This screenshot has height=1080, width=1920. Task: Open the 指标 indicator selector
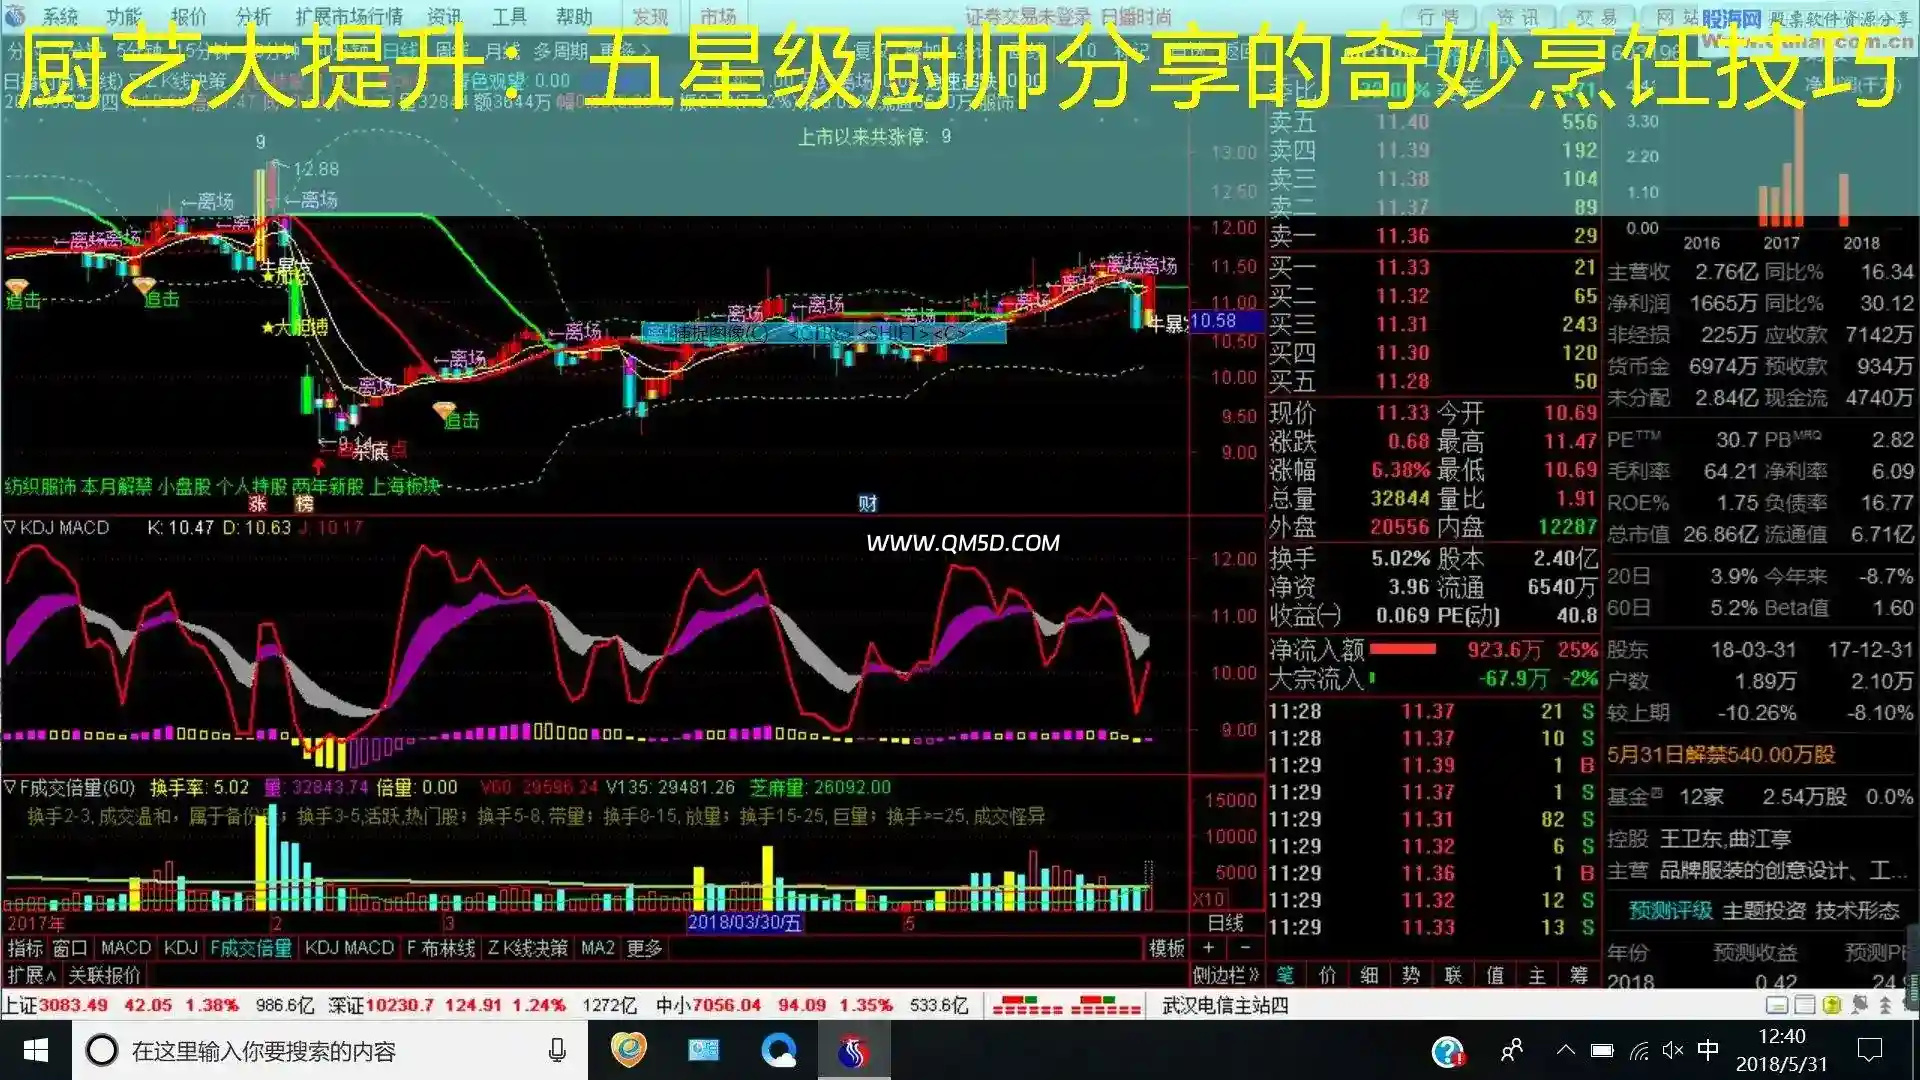point(25,948)
